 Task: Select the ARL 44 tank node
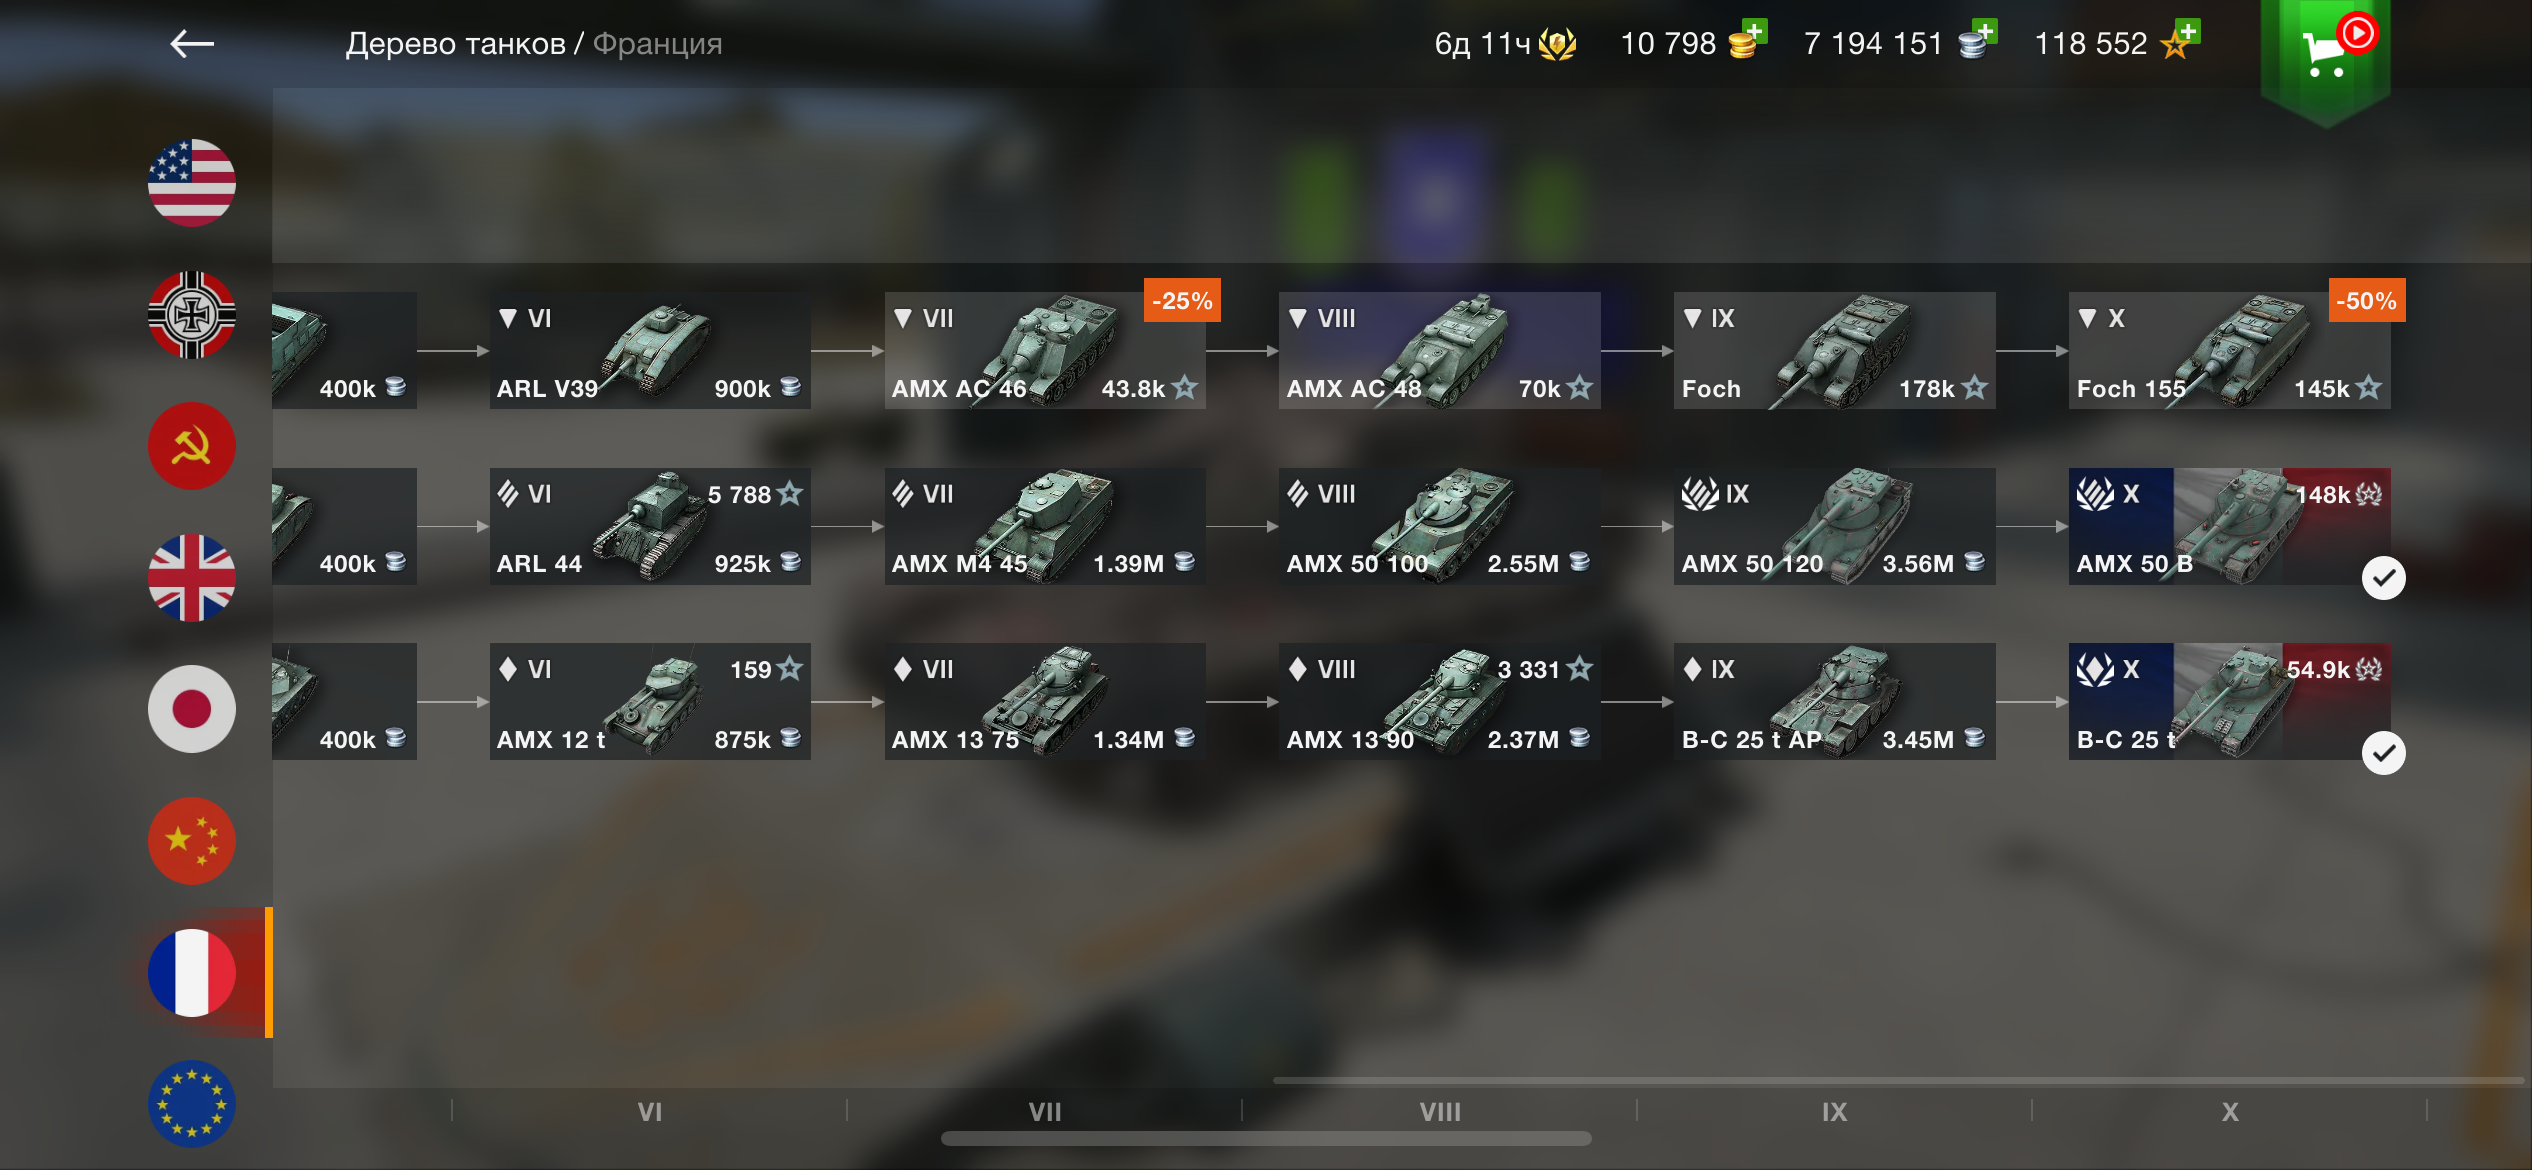[x=650, y=526]
